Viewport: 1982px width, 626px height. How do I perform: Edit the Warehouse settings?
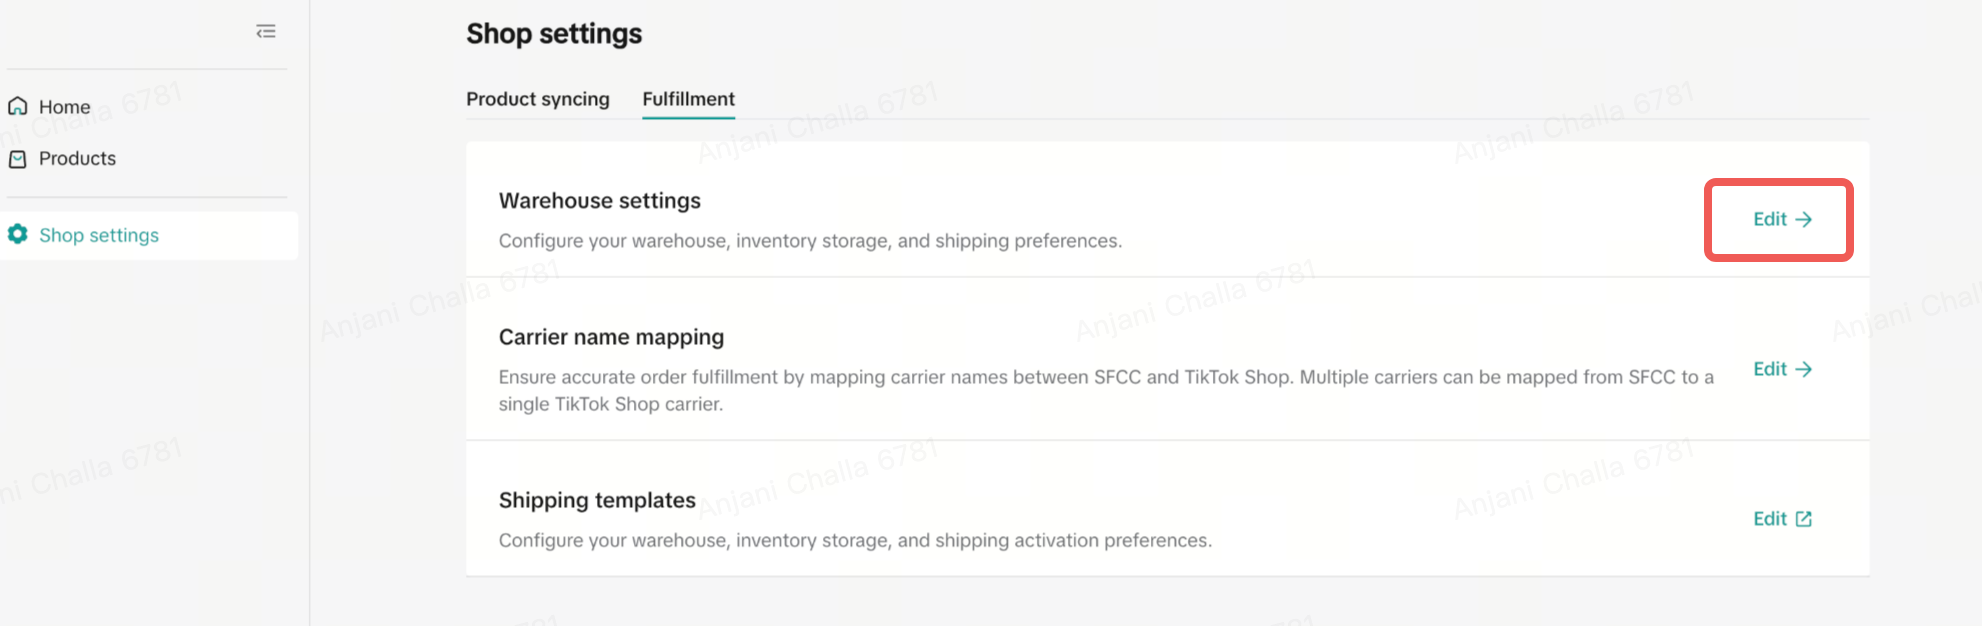(x=1770, y=219)
